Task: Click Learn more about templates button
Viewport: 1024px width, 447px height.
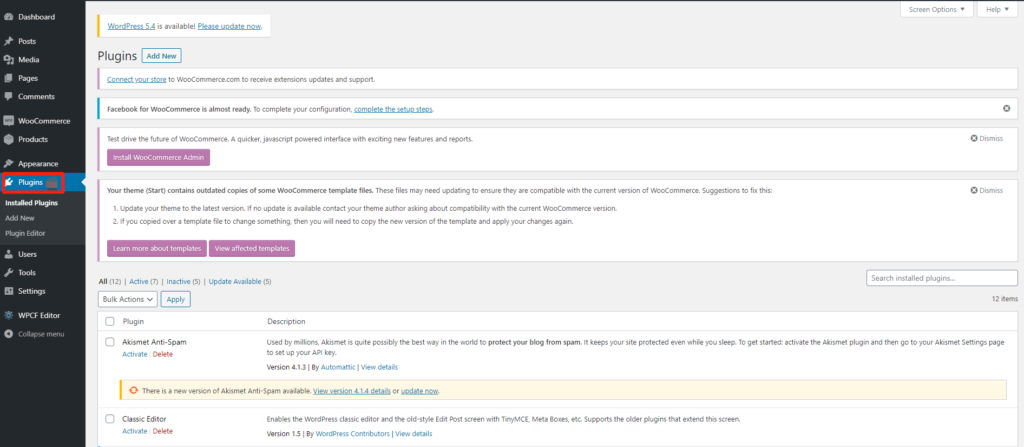Action: pos(157,248)
